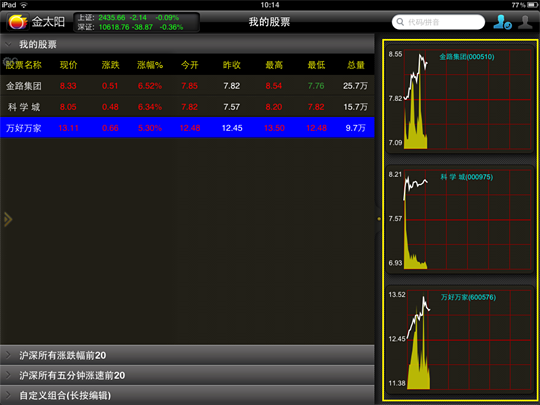Image resolution: width=540 pixels, height=405 pixels.
Task: Select the 科学城 stock row
Action: click(187, 107)
